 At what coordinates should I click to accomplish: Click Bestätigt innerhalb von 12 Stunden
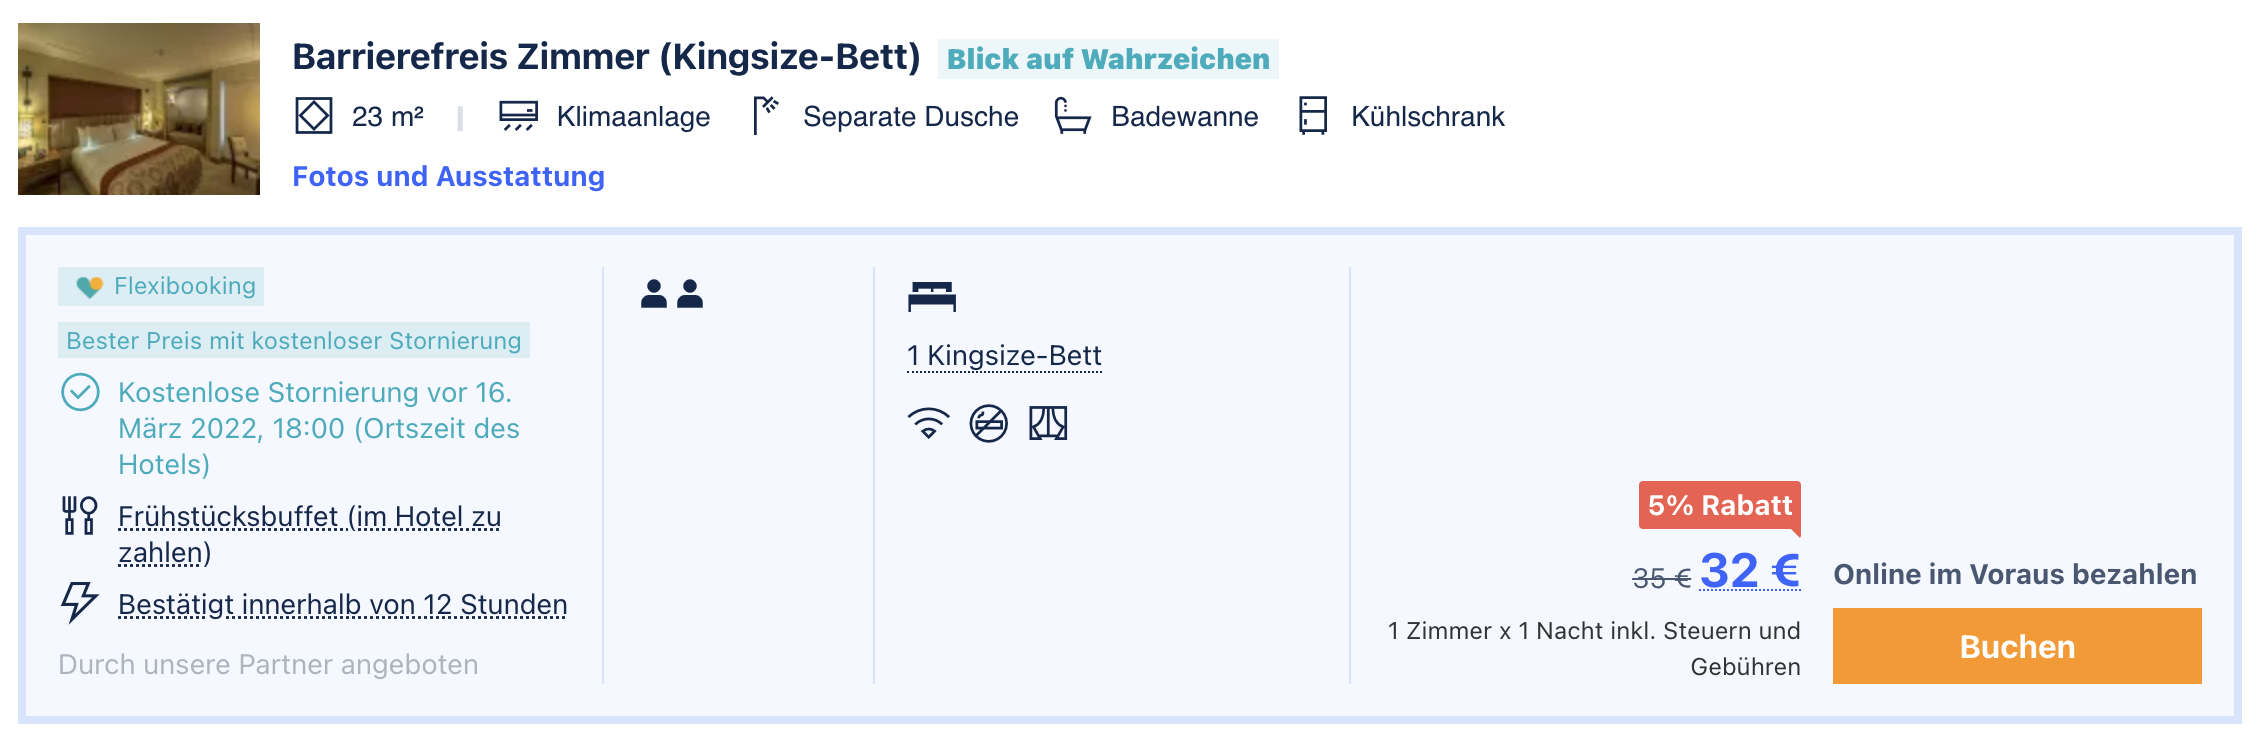click(342, 604)
